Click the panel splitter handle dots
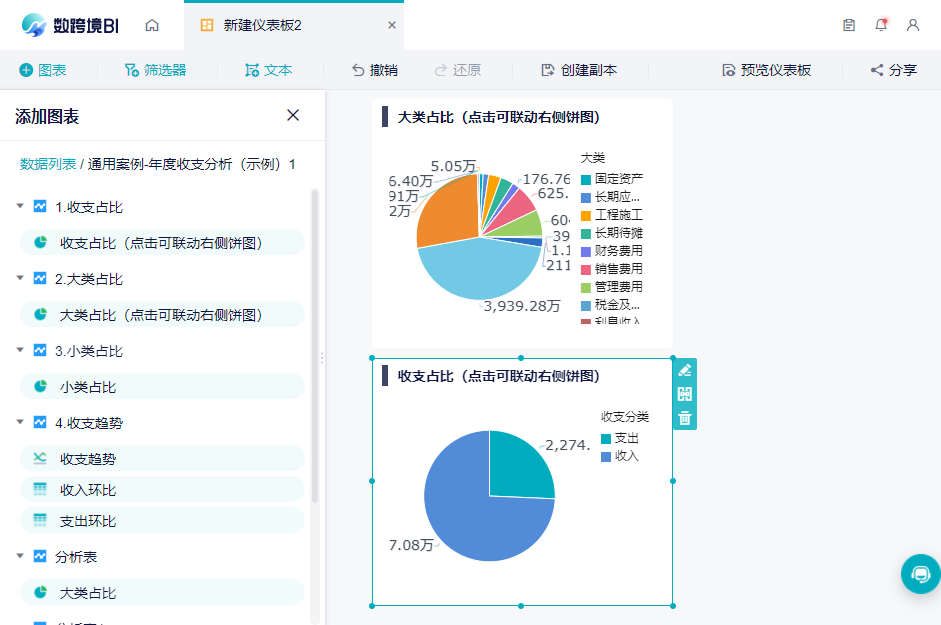Screen dimensions: 941x625 pyautogui.click(x=322, y=358)
